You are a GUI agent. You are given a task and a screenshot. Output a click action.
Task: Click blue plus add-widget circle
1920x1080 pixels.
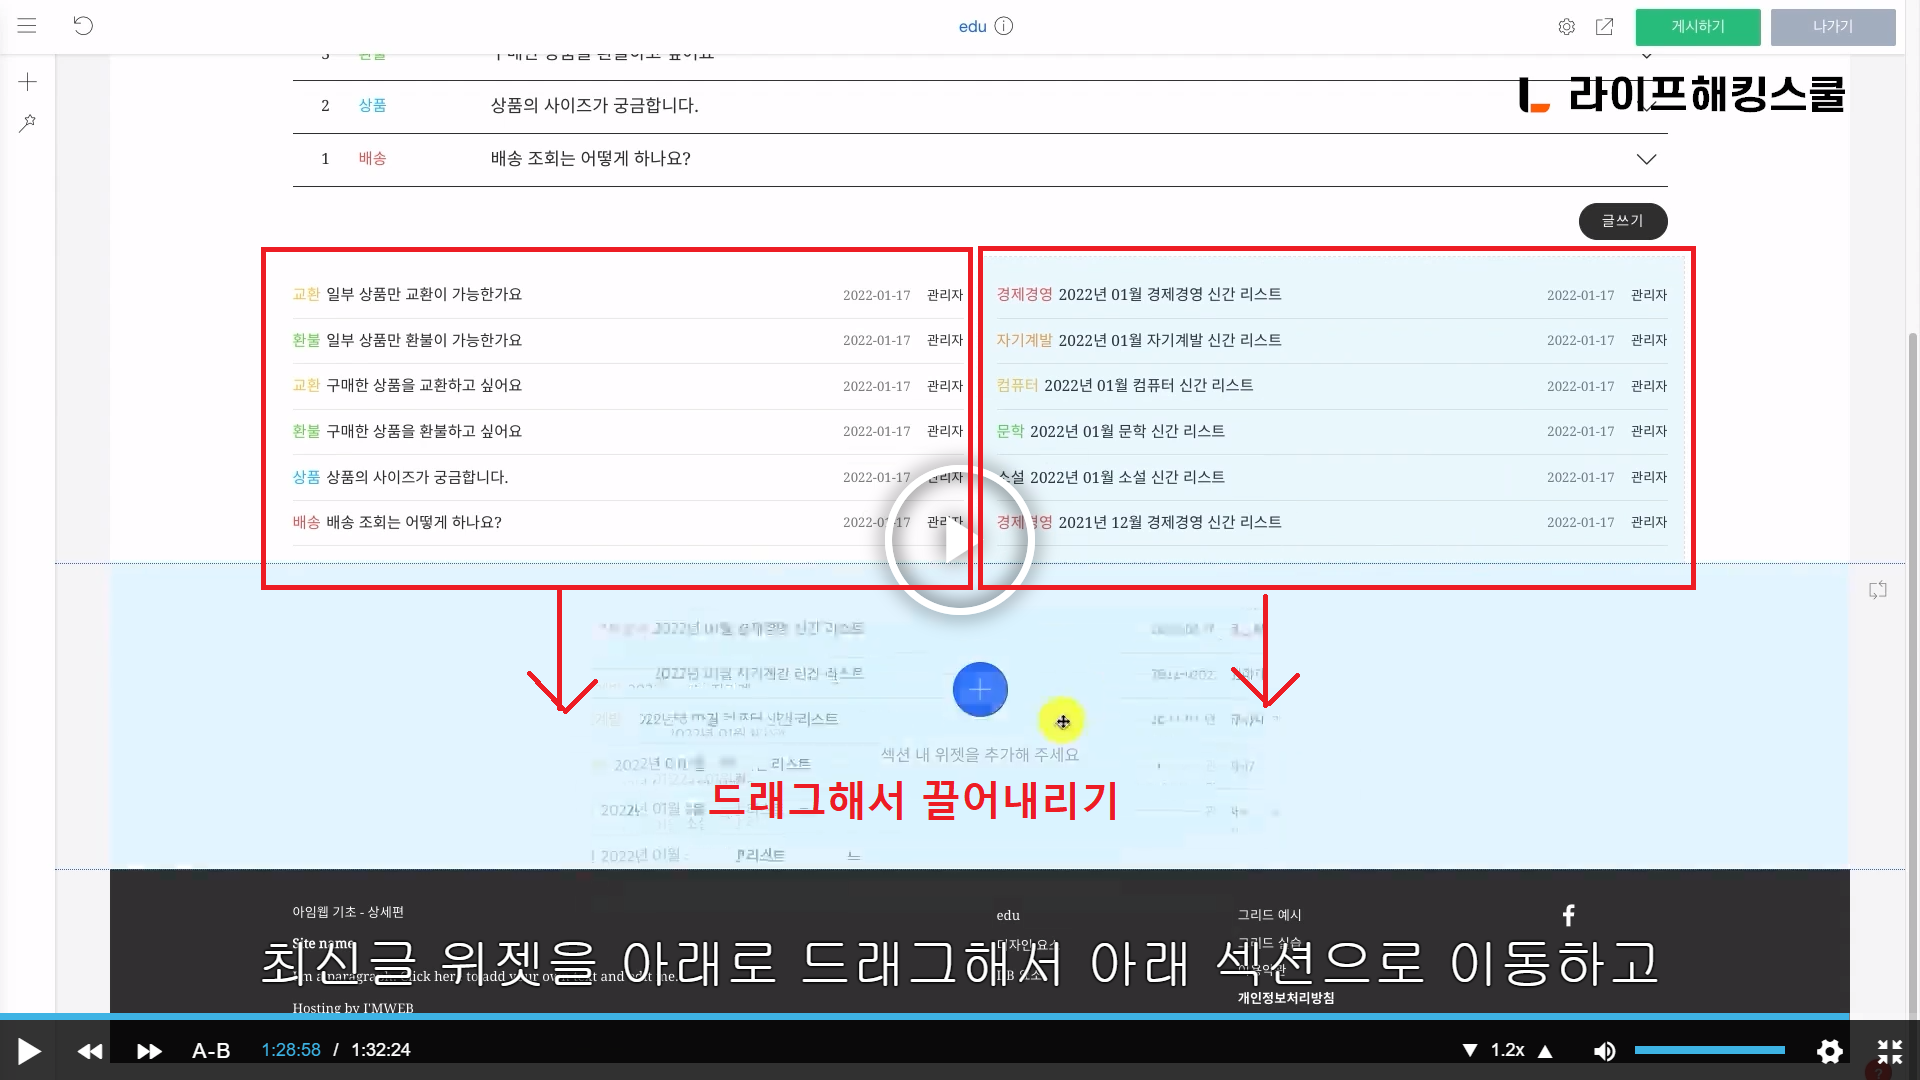point(980,689)
